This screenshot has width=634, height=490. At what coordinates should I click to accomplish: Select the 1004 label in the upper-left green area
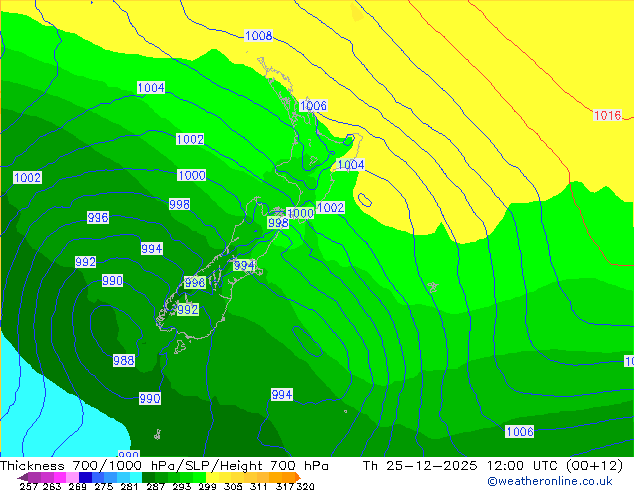point(151,88)
